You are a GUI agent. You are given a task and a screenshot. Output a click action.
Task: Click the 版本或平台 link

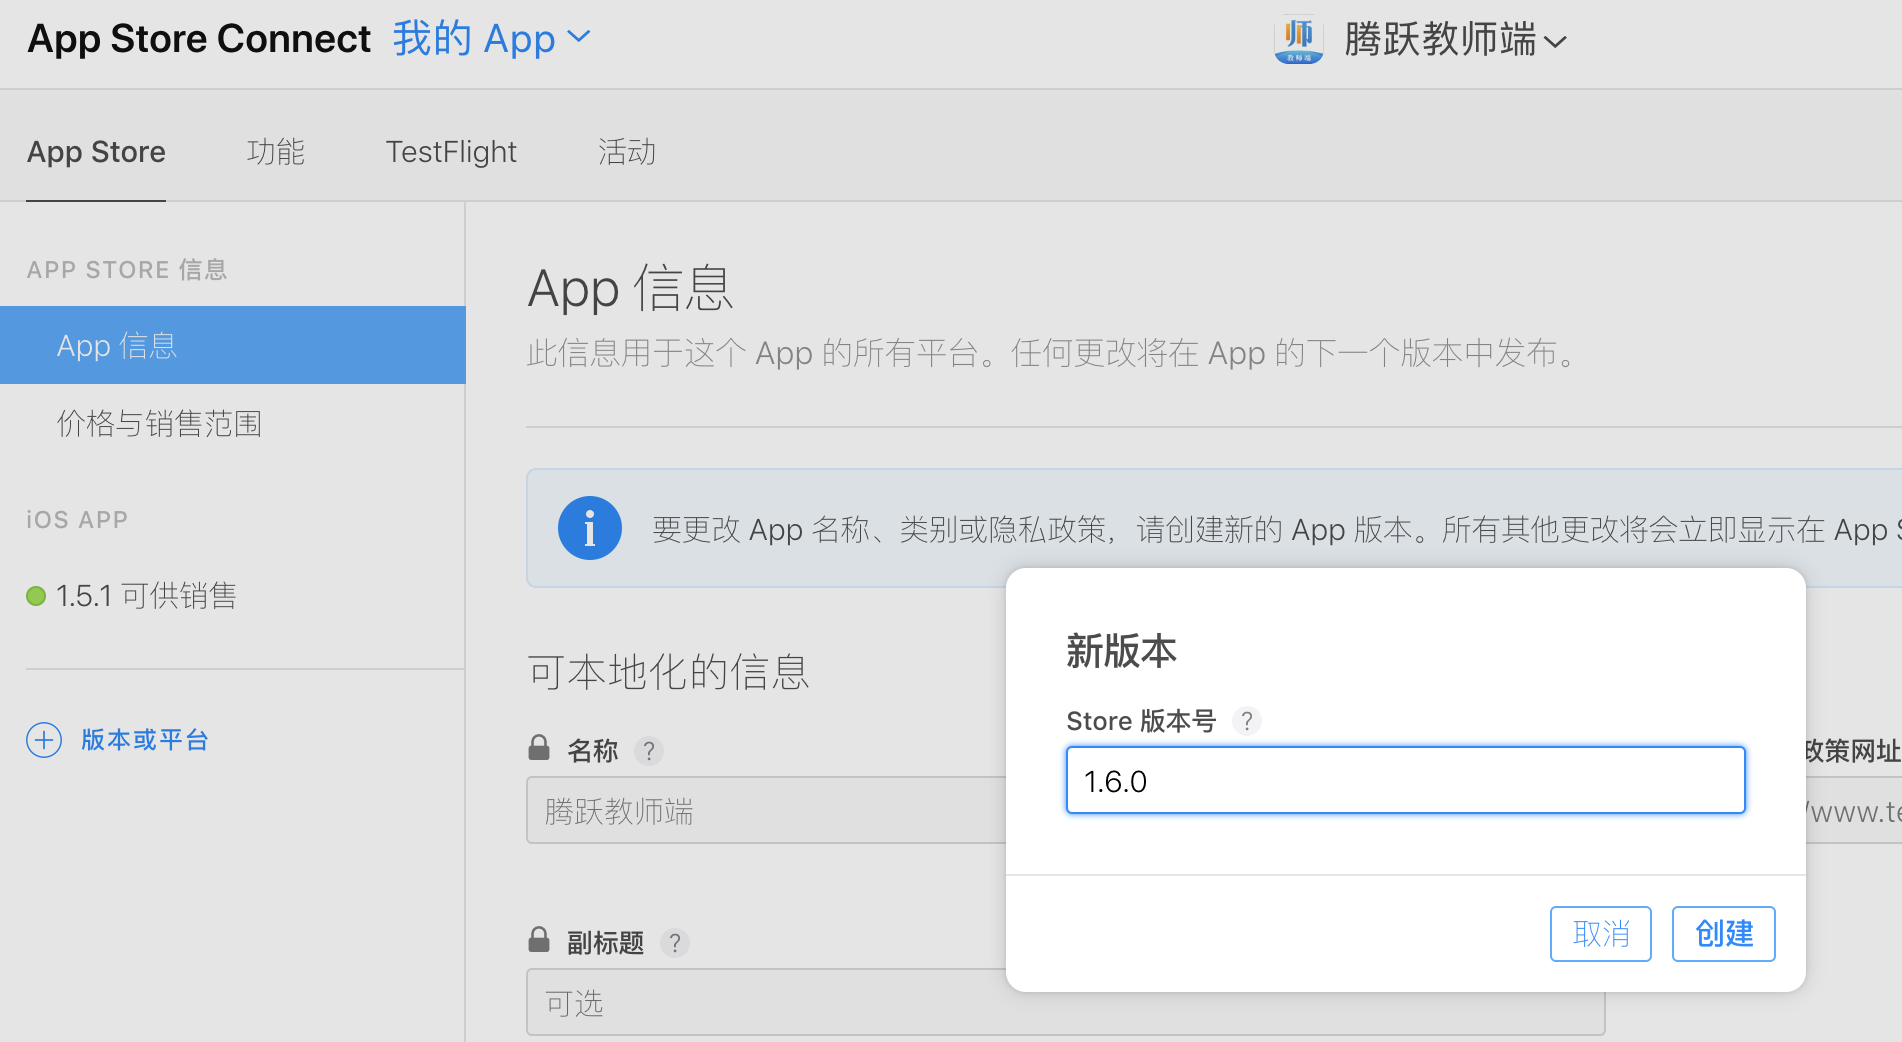point(145,740)
